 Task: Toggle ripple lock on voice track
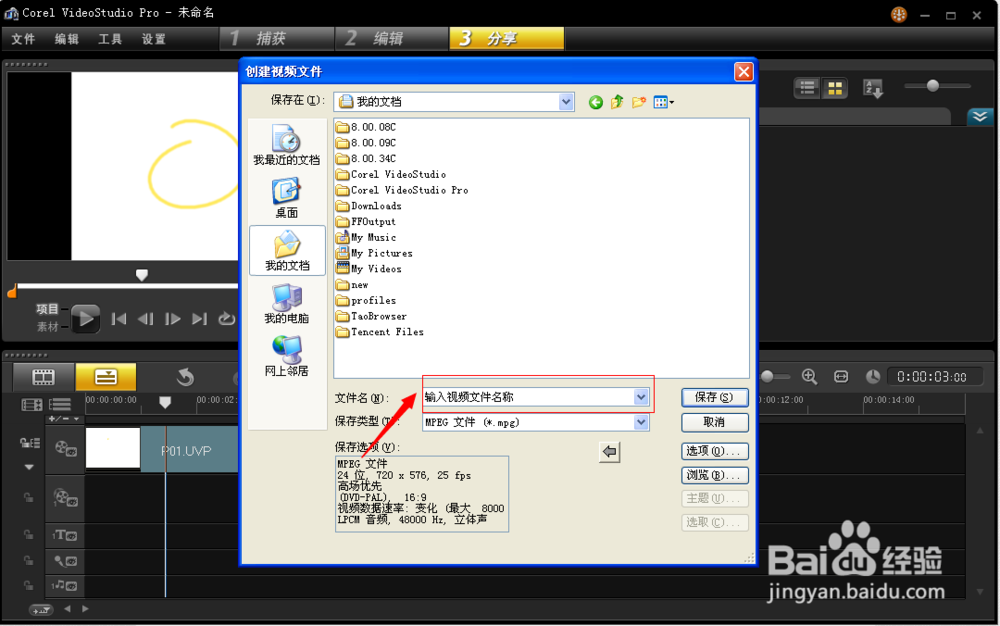point(28,560)
